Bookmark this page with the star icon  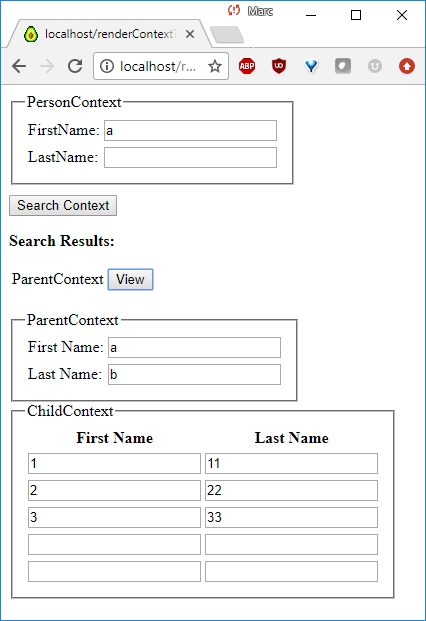pos(215,66)
